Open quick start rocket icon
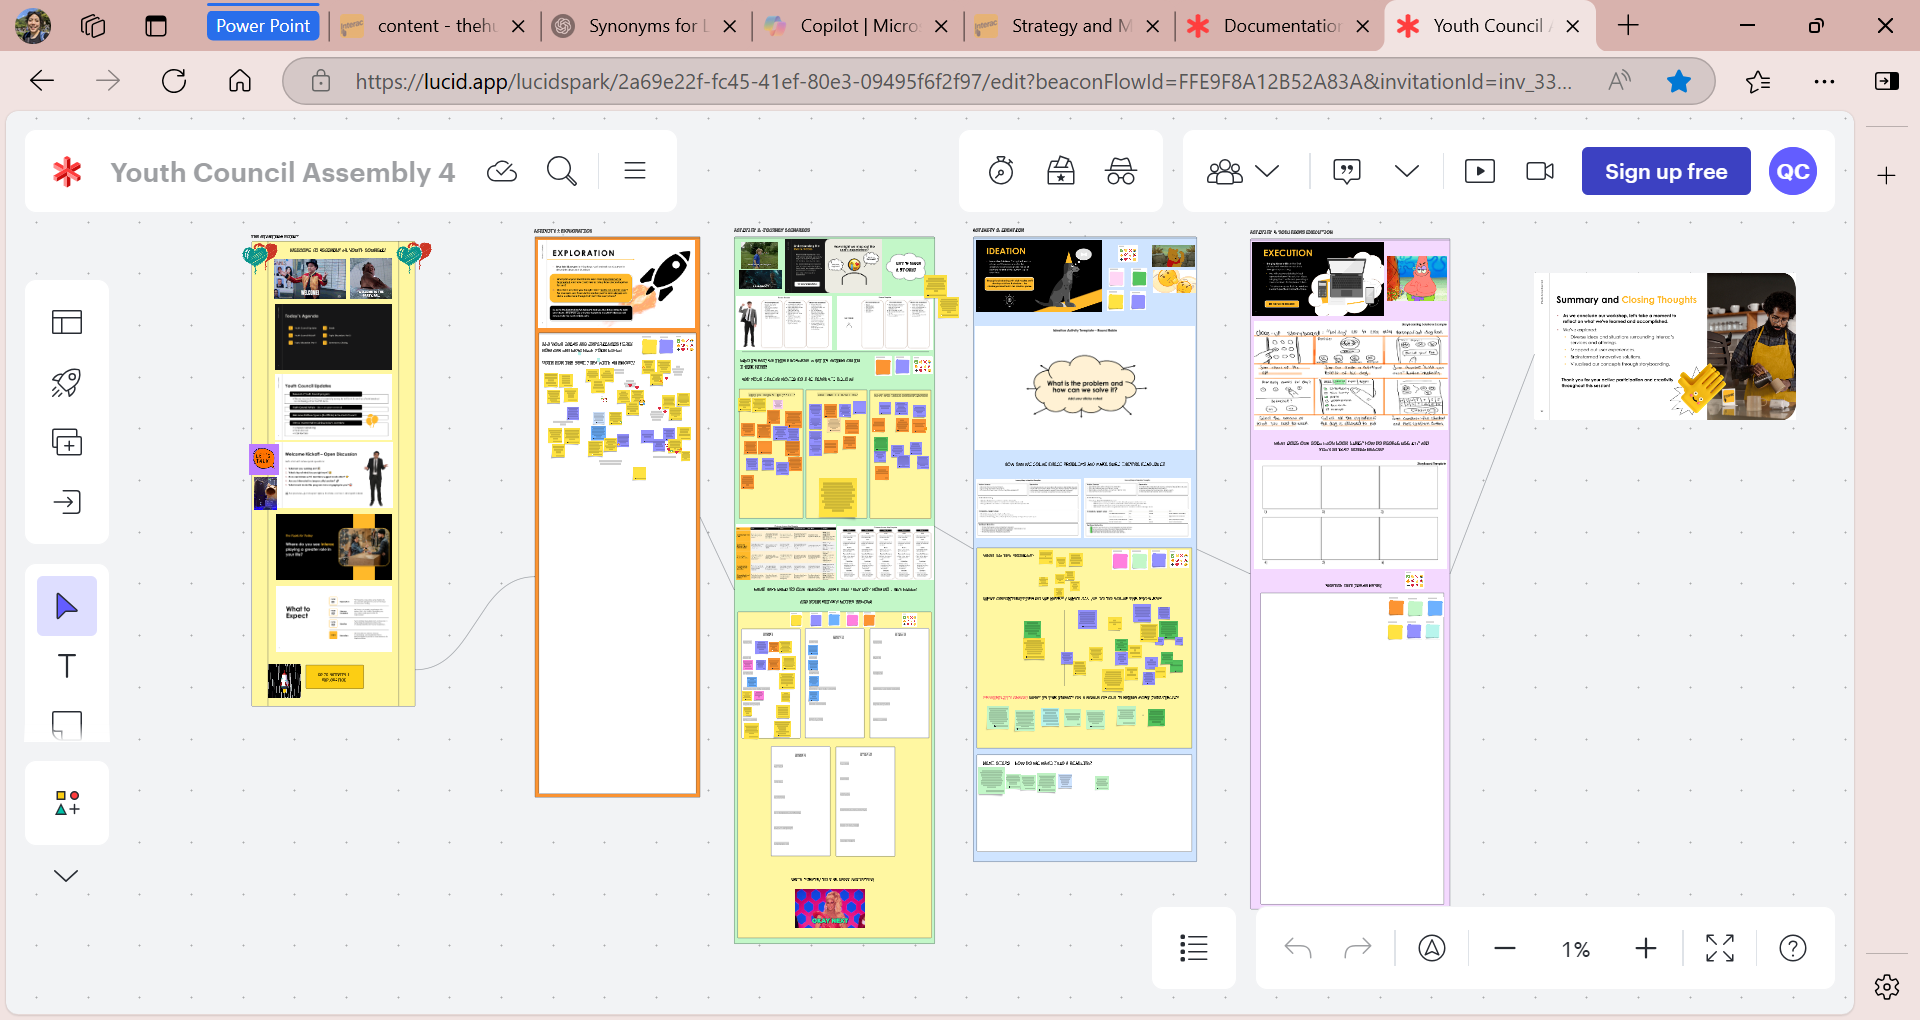Image resolution: width=1920 pixels, height=1020 pixels. (66, 382)
